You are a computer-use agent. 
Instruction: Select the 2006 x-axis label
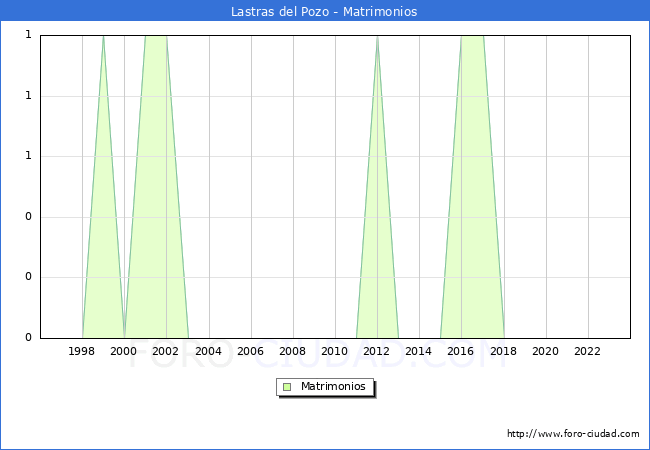click(x=250, y=351)
